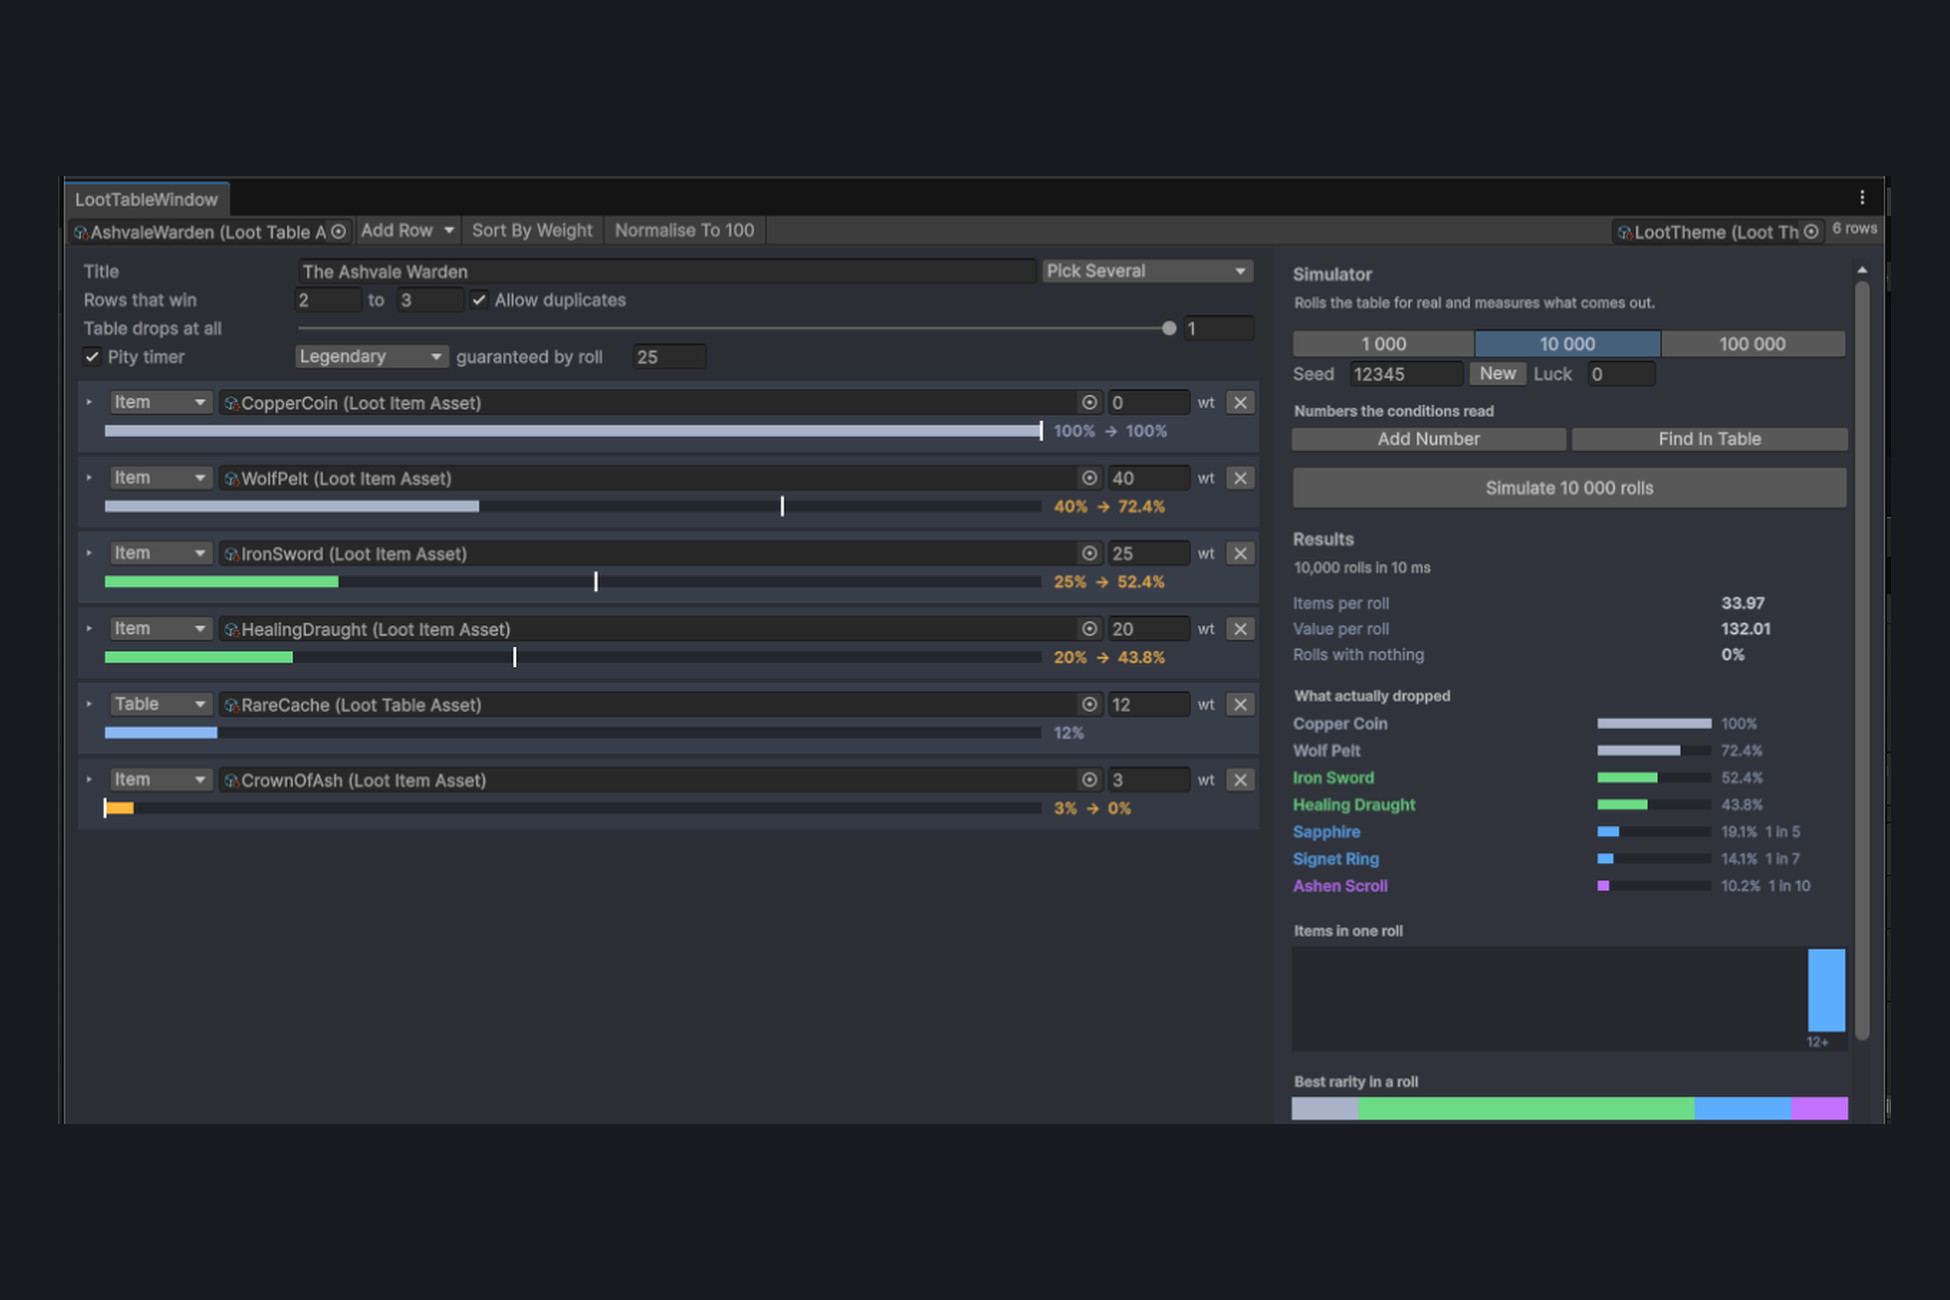
Task: Remove the CrownOfAsh row
Action: pos(1240,780)
